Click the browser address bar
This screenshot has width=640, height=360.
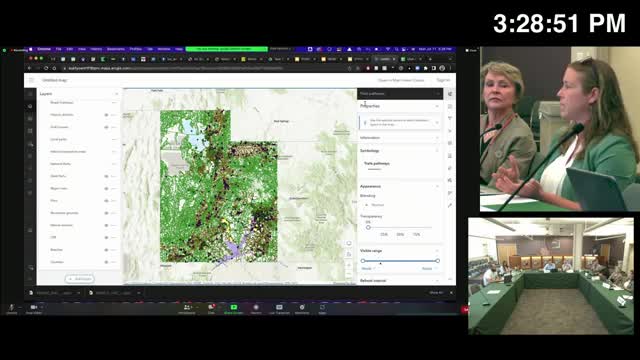[204, 68]
